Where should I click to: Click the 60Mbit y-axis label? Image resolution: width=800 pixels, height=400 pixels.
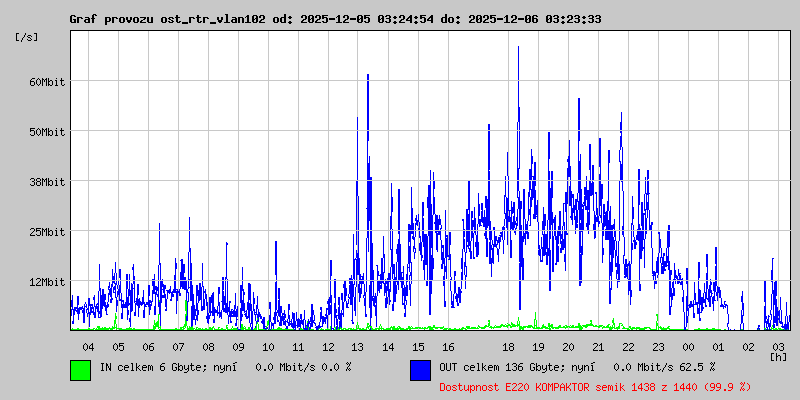tap(47, 81)
